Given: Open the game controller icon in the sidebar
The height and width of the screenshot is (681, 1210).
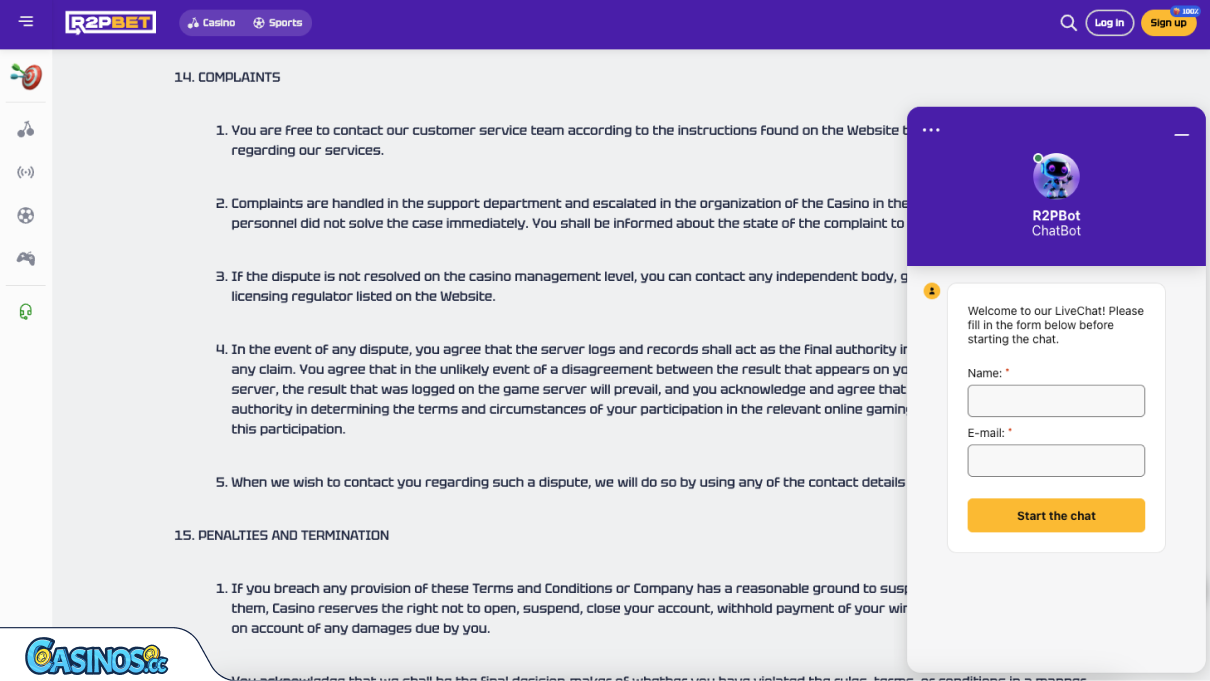Looking at the screenshot, I should (26, 259).
